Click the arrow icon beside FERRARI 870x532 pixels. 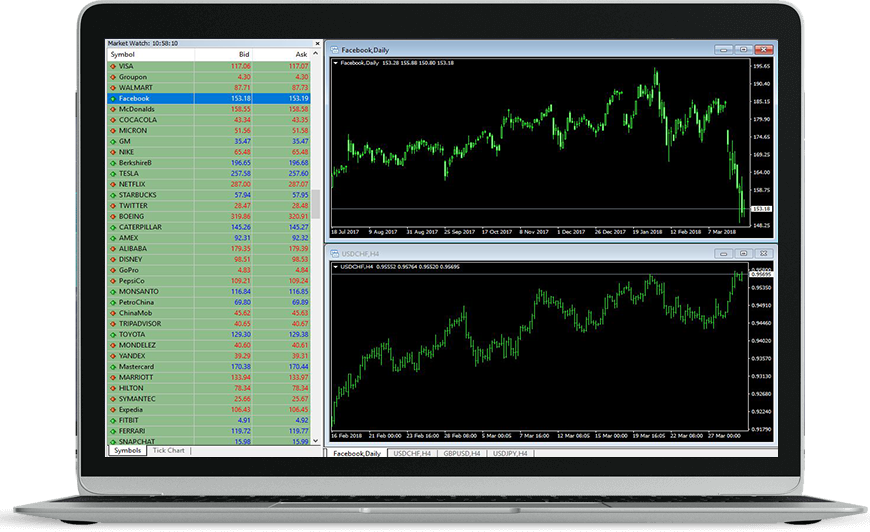click(x=113, y=431)
